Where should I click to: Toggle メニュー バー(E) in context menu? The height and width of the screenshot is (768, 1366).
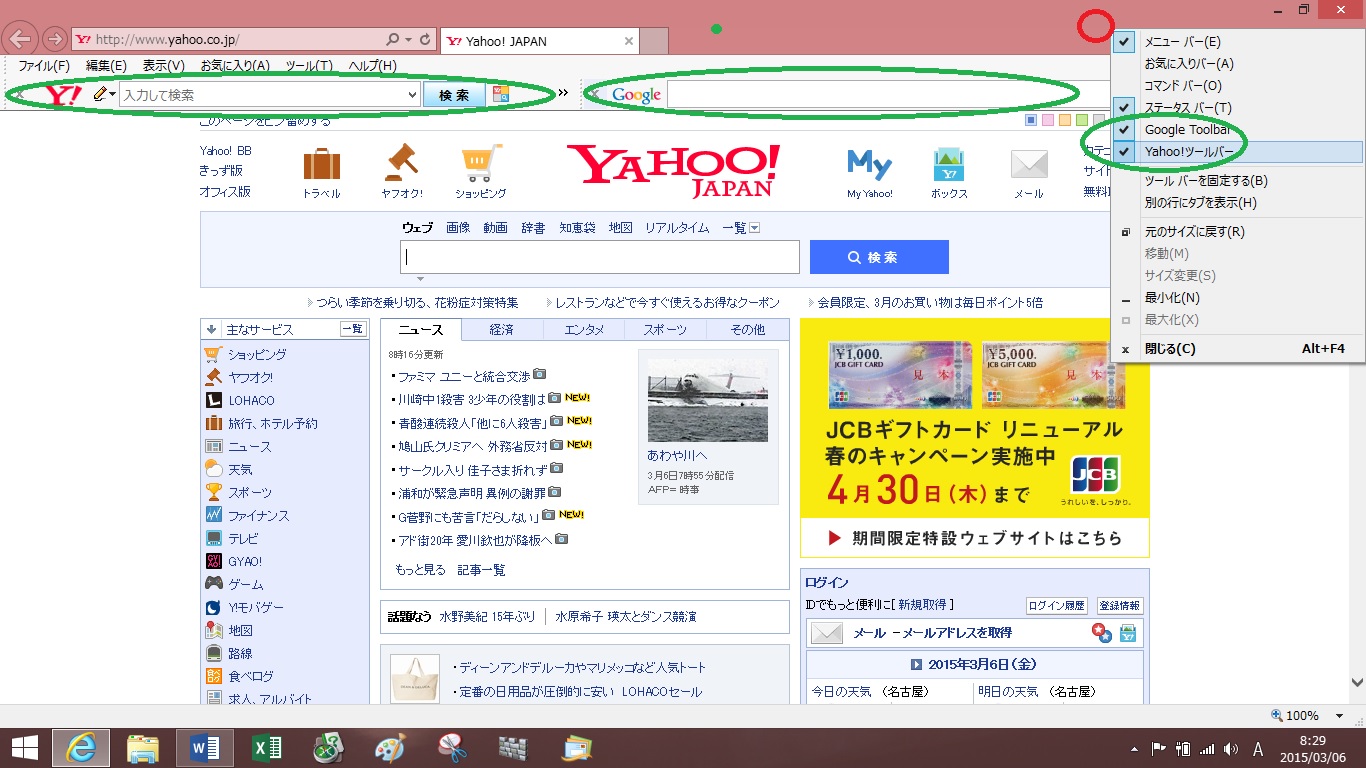pyautogui.click(x=1237, y=42)
